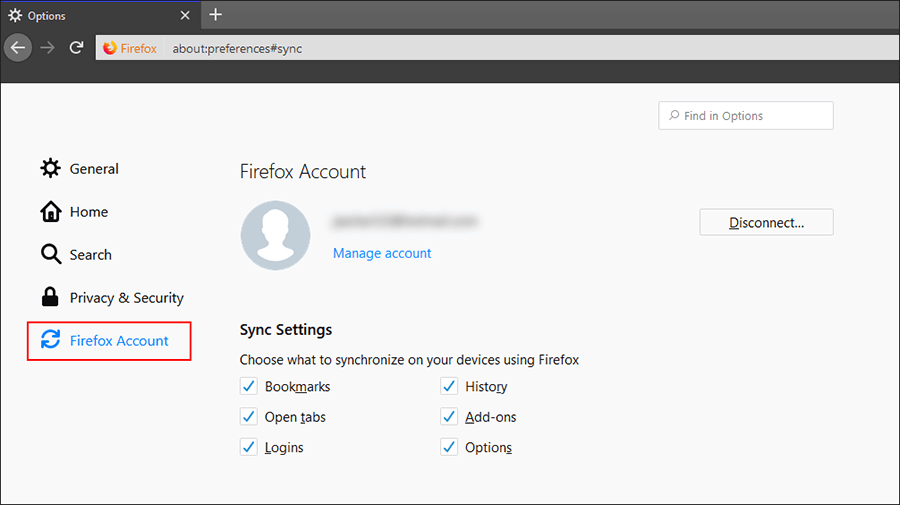The width and height of the screenshot is (900, 505).
Task: Click the Disconnect... button
Action: (x=766, y=222)
